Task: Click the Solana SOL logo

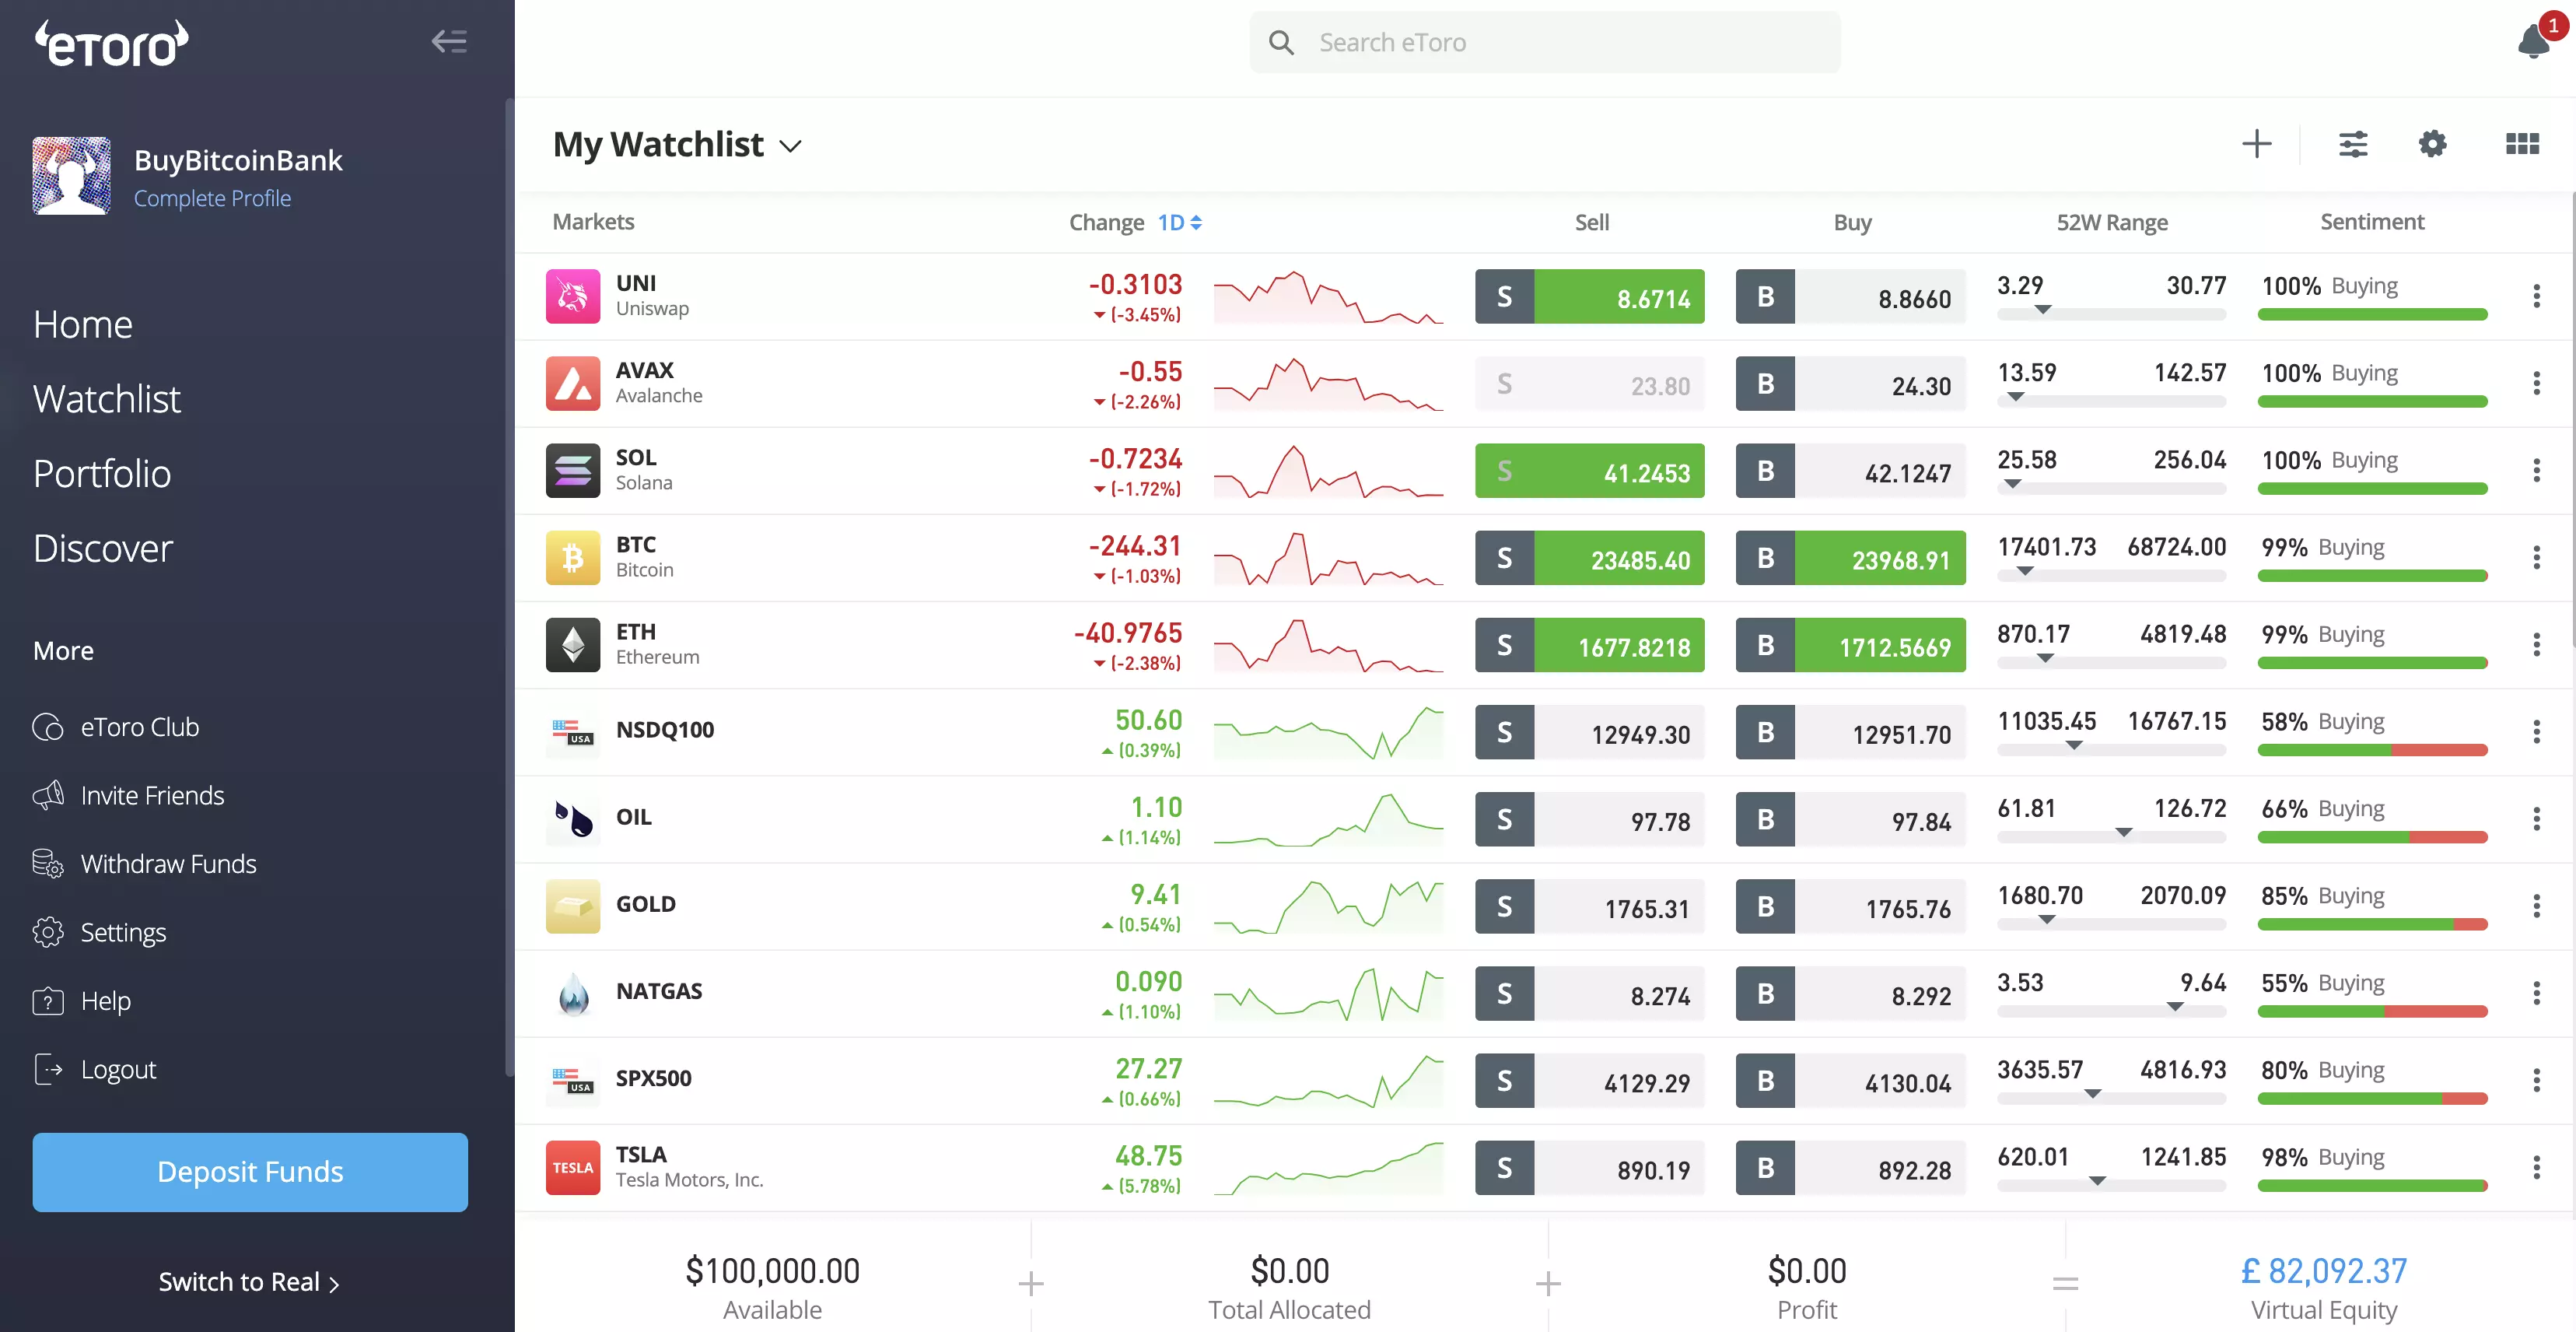Action: coord(573,470)
